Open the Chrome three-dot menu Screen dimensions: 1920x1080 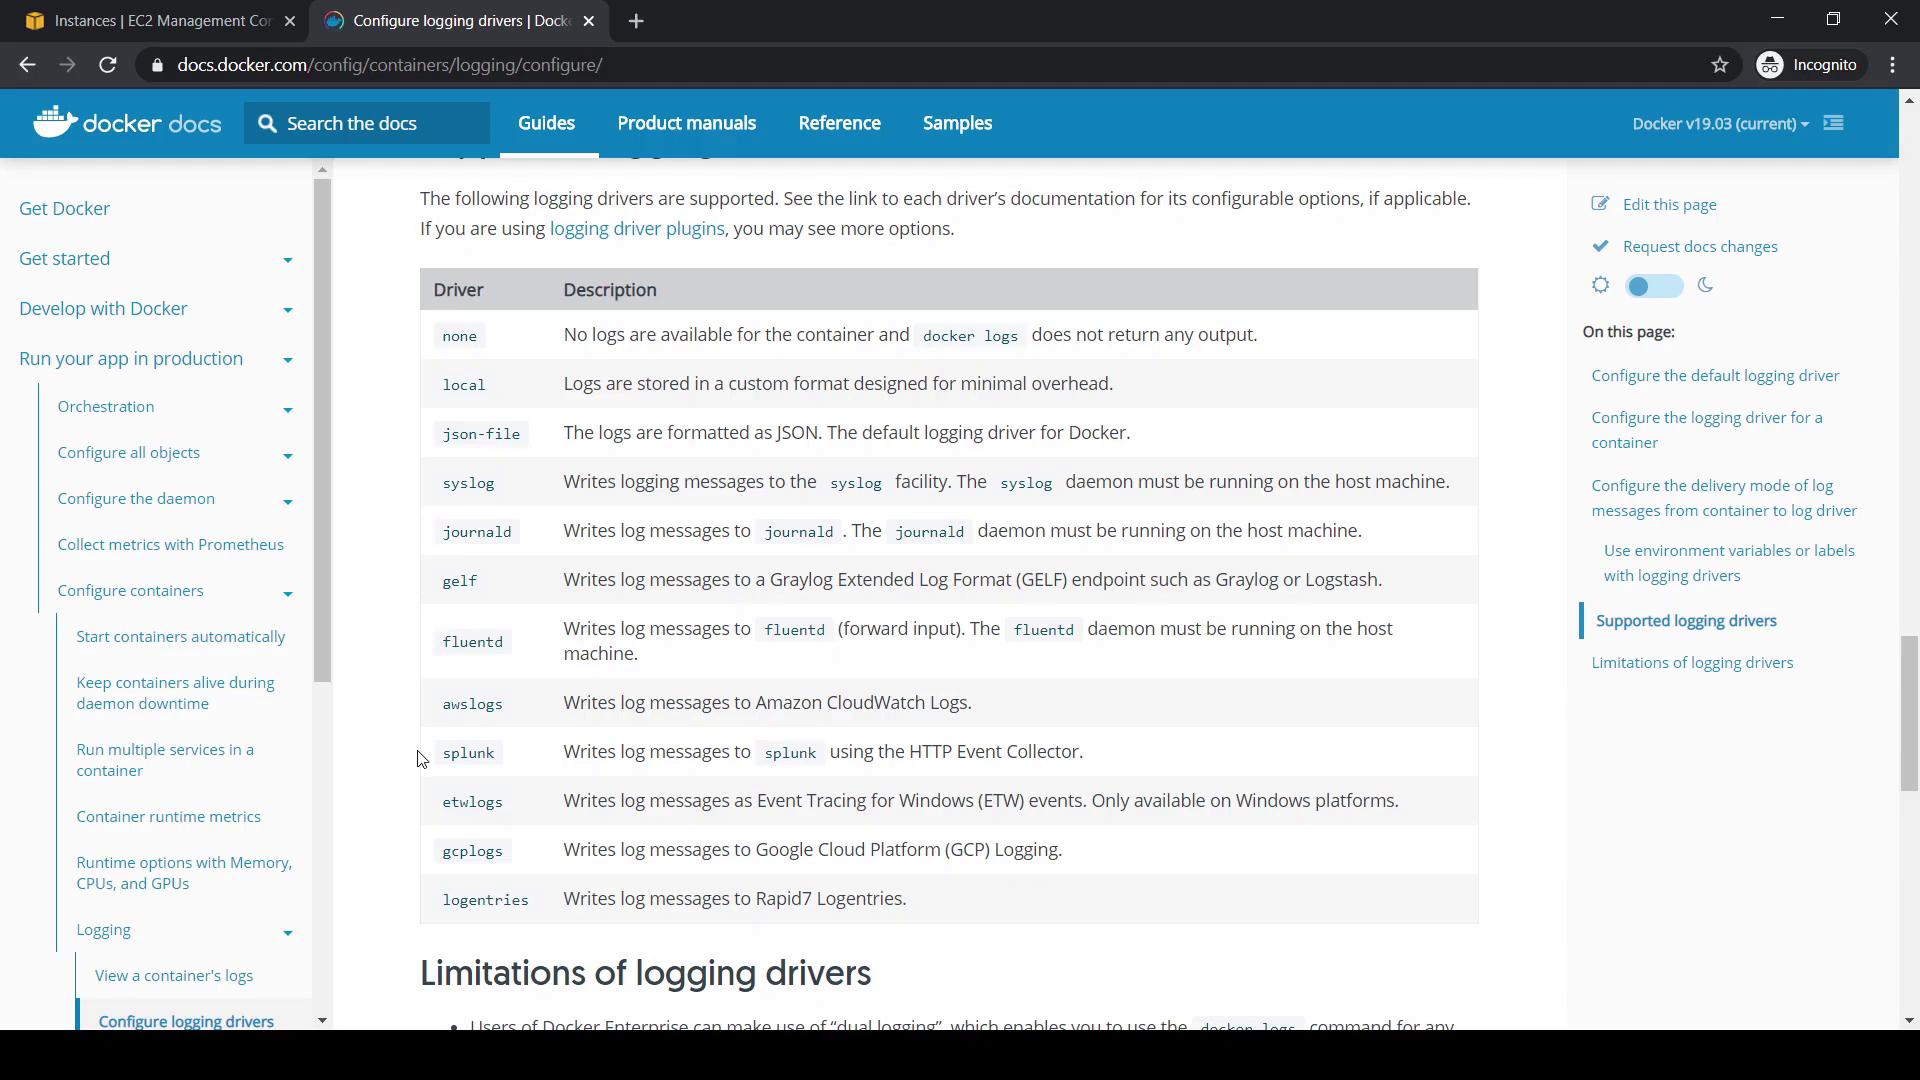[1893, 65]
